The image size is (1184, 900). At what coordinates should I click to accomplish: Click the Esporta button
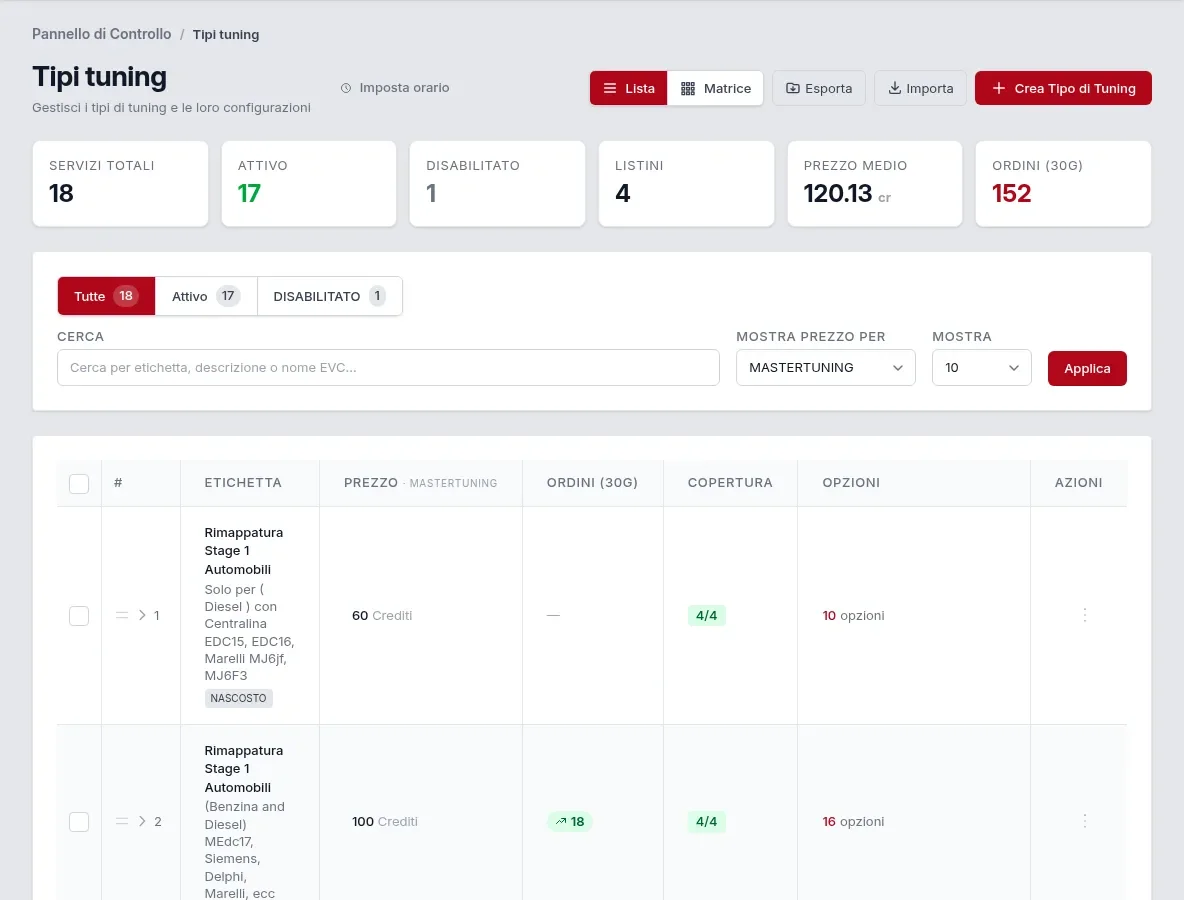coord(819,88)
